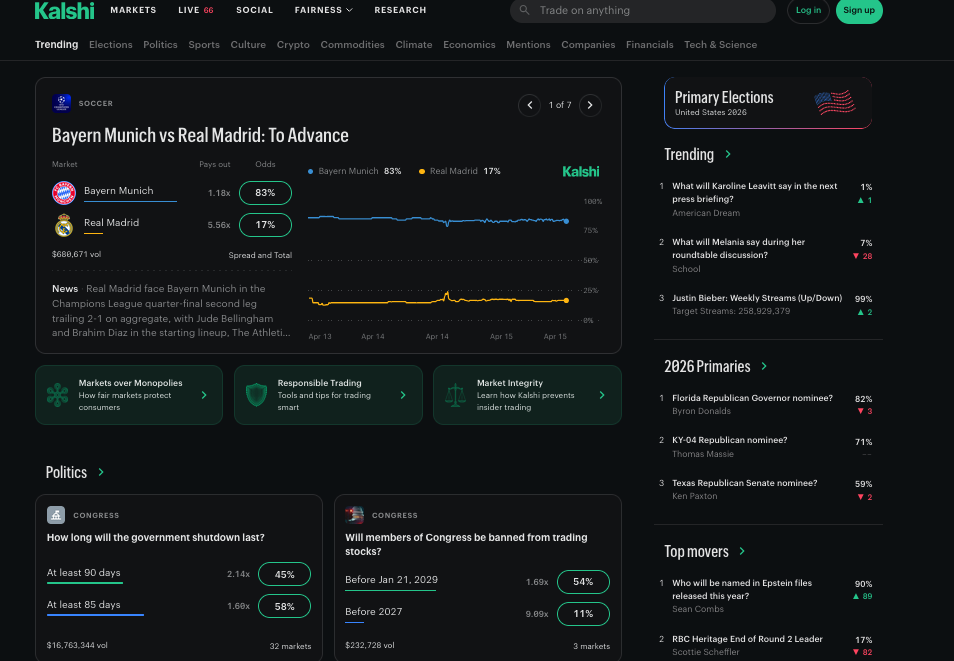
Task: Click the government shutdown Congress building icon
Action: click(56, 515)
